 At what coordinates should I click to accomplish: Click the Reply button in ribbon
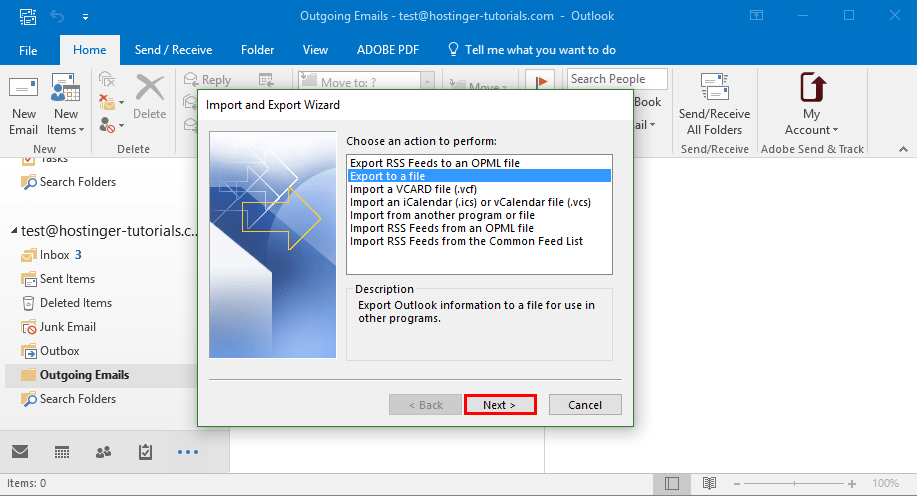coord(208,80)
